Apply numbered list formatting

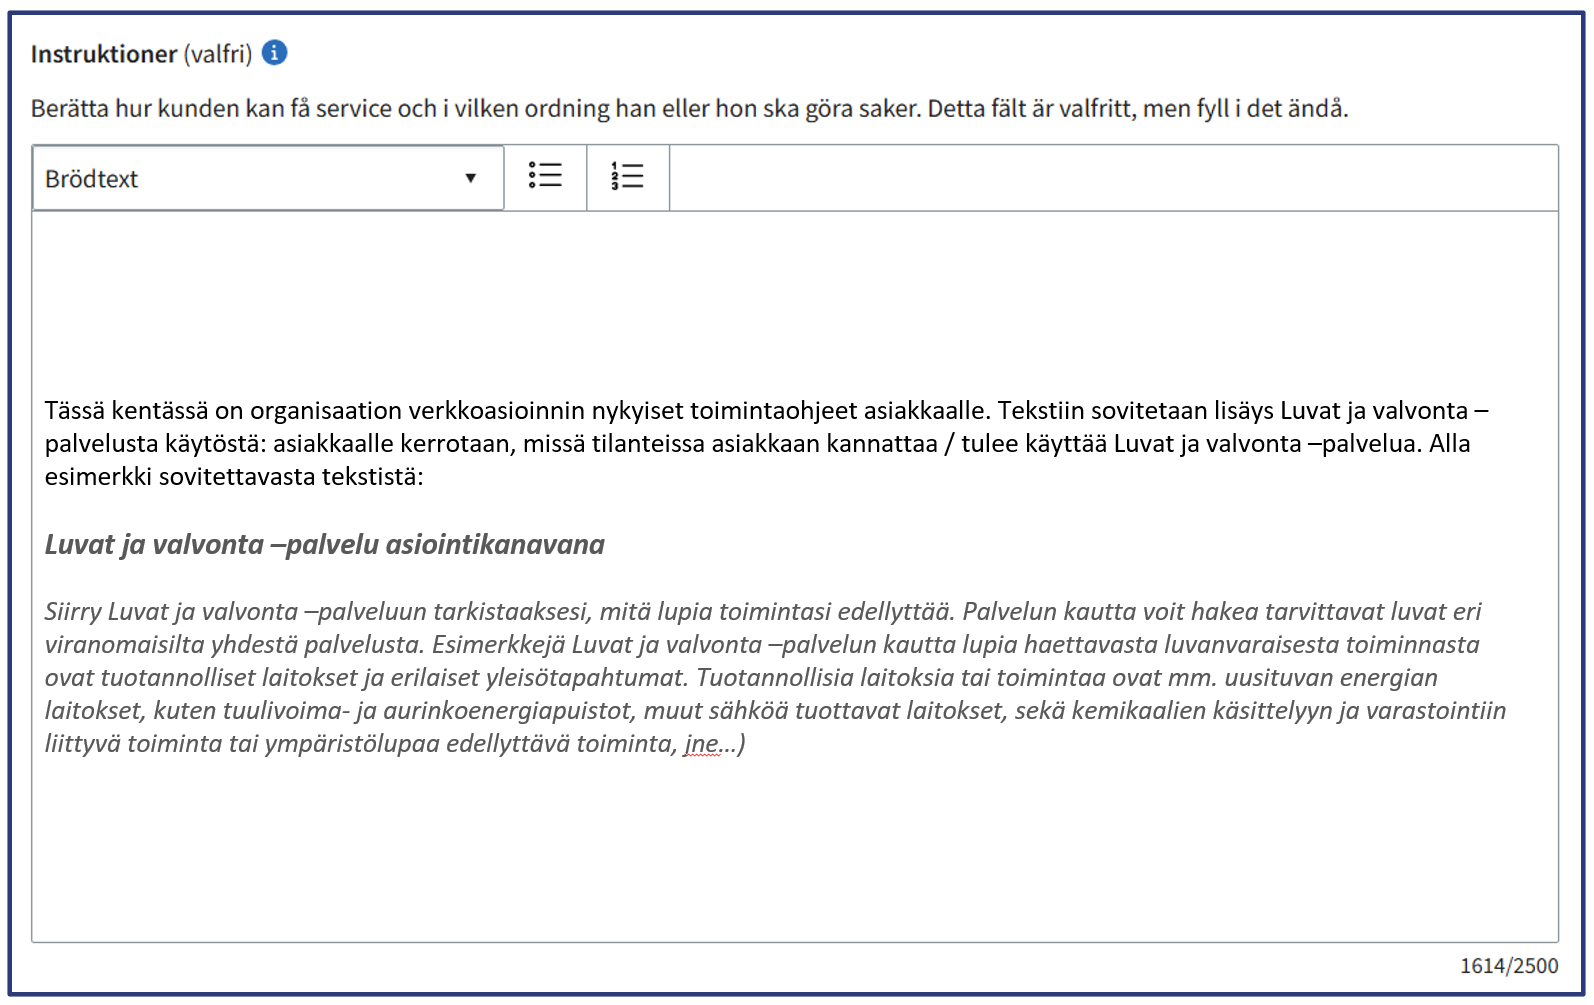point(627,176)
